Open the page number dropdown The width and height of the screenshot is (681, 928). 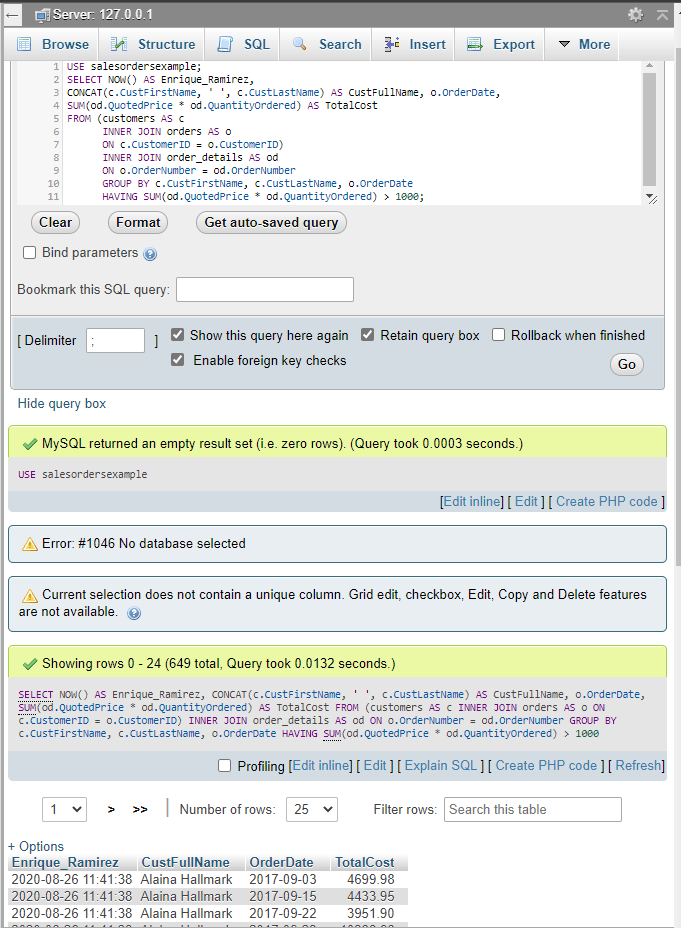point(64,810)
